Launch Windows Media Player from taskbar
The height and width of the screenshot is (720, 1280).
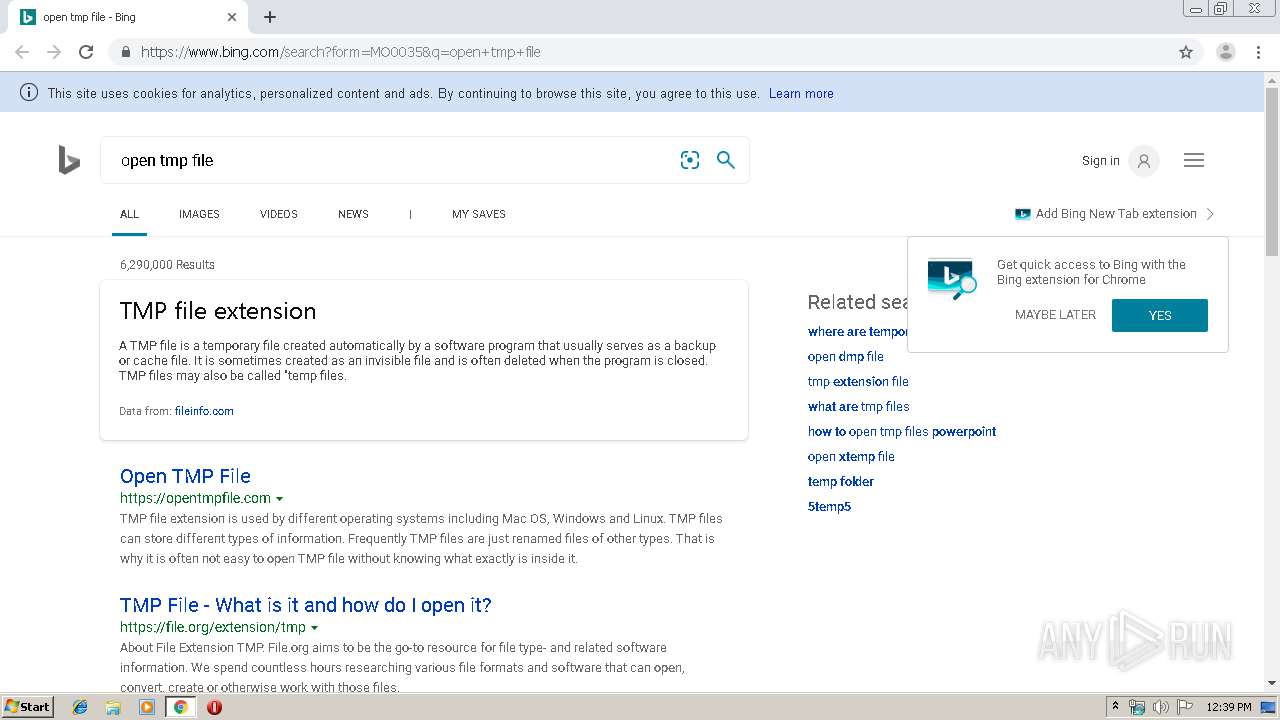click(147, 707)
